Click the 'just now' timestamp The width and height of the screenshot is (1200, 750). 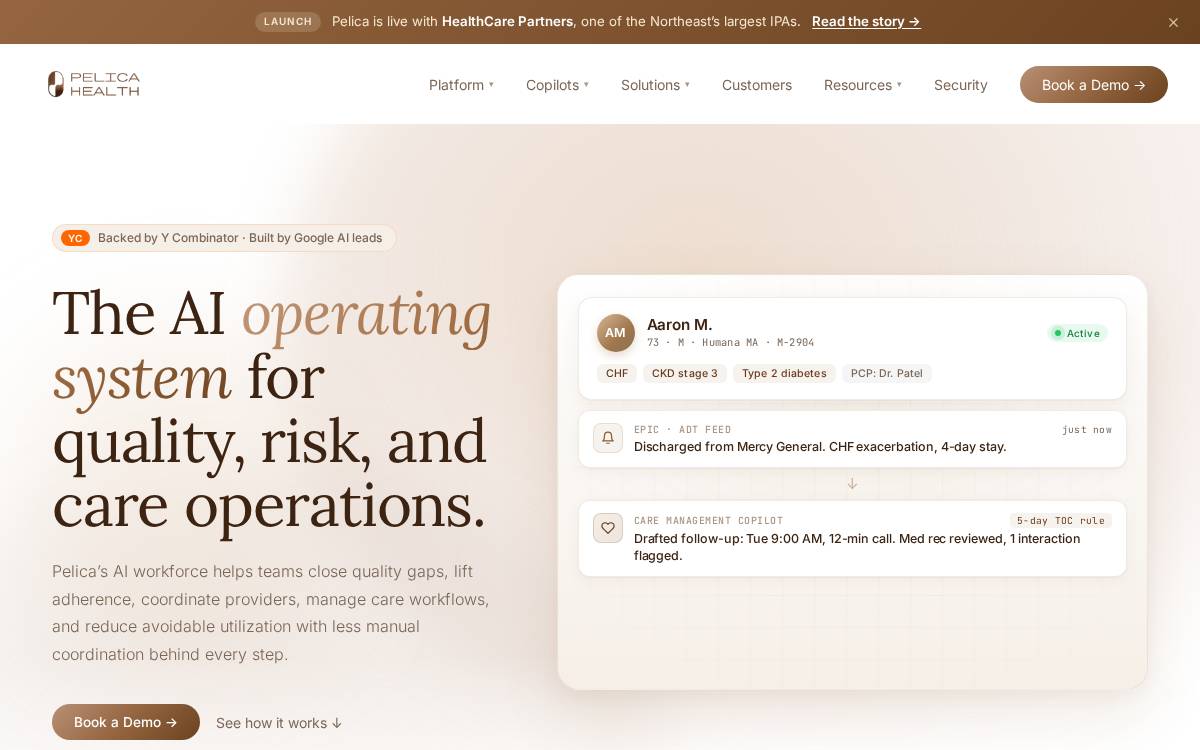[x=1087, y=430]
